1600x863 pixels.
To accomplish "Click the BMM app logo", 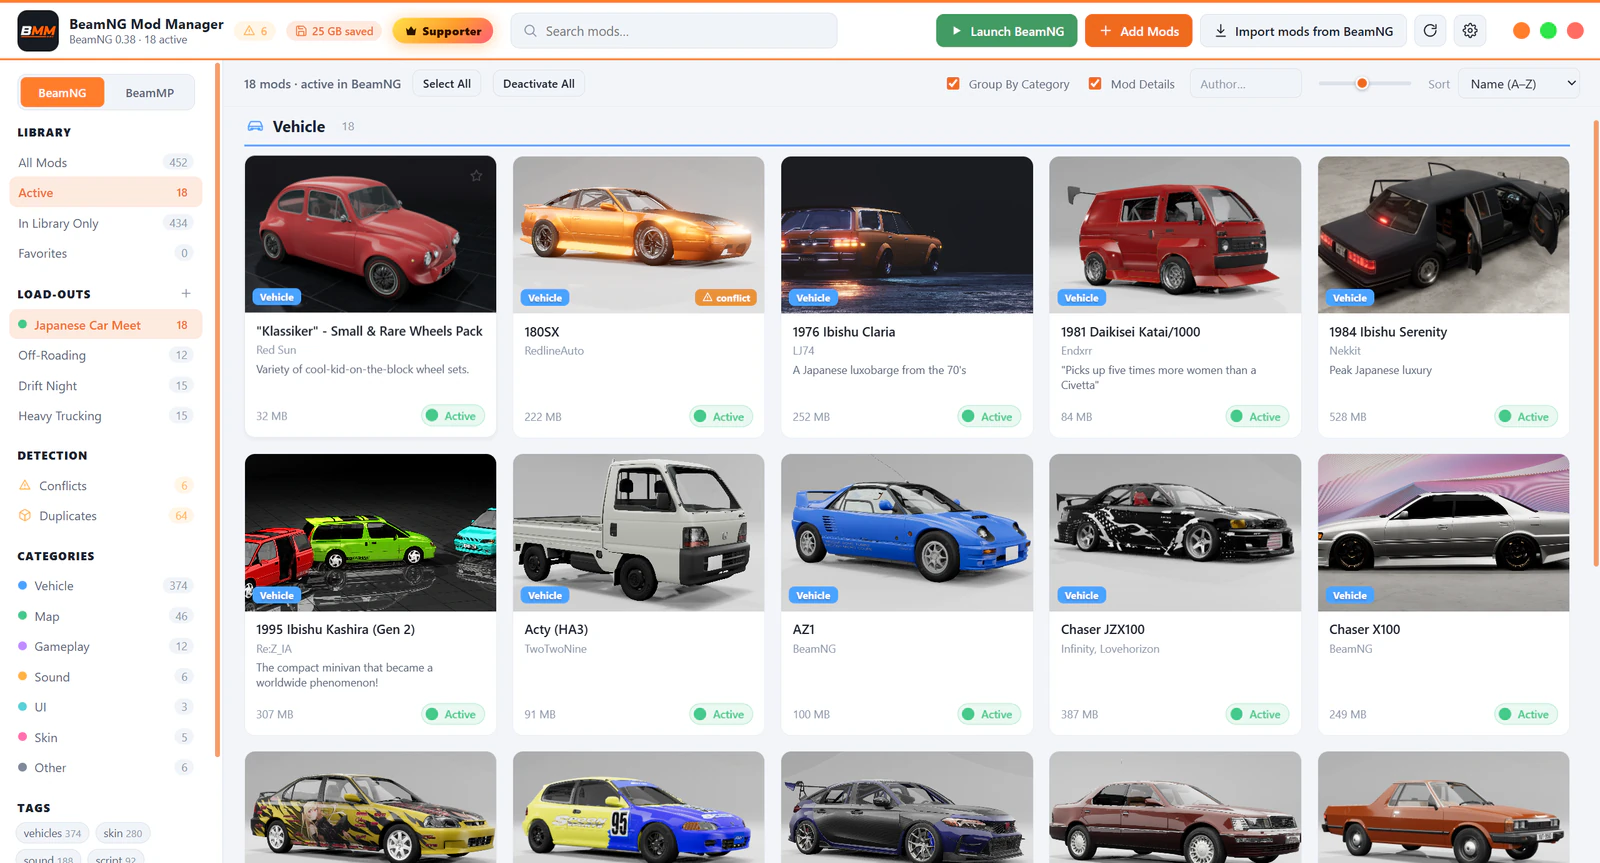I will pos(38,31).
